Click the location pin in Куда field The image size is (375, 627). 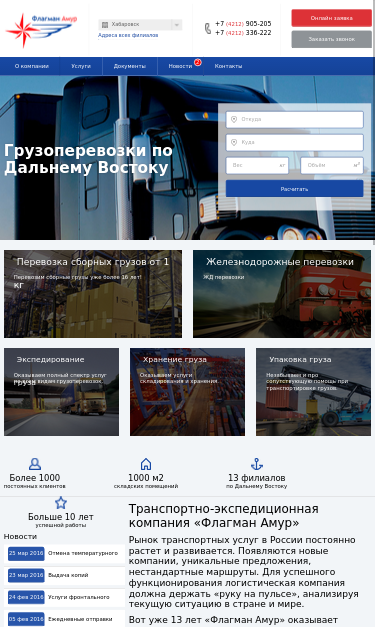[234, 142]
